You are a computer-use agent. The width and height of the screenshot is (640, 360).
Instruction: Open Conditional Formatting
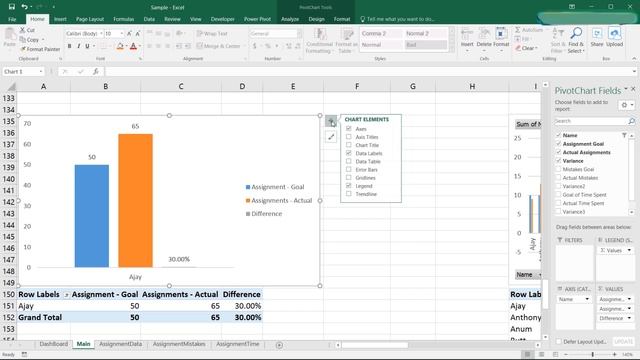pyautogui.click(x=320, y=41)
